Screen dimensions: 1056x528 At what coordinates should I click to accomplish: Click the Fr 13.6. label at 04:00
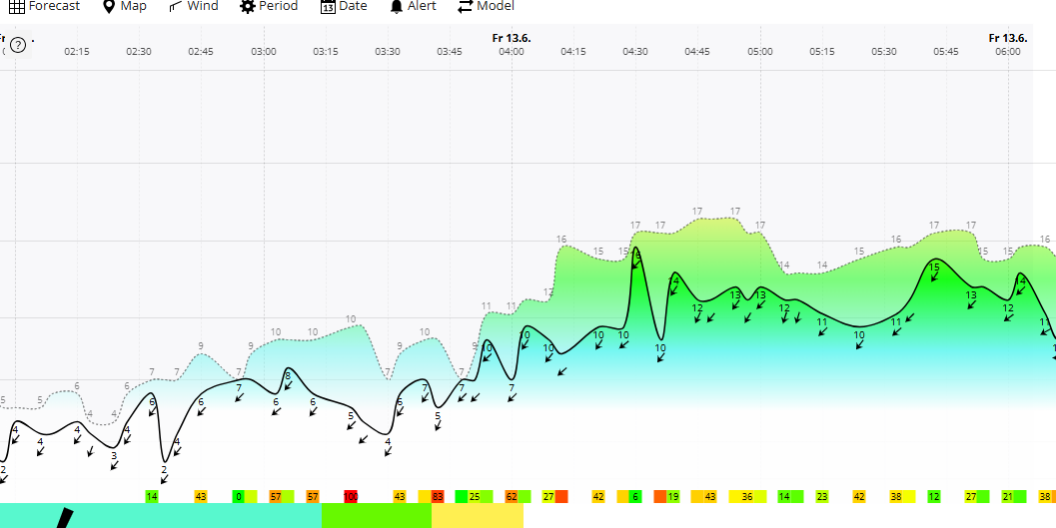click(x=511, y=38)
